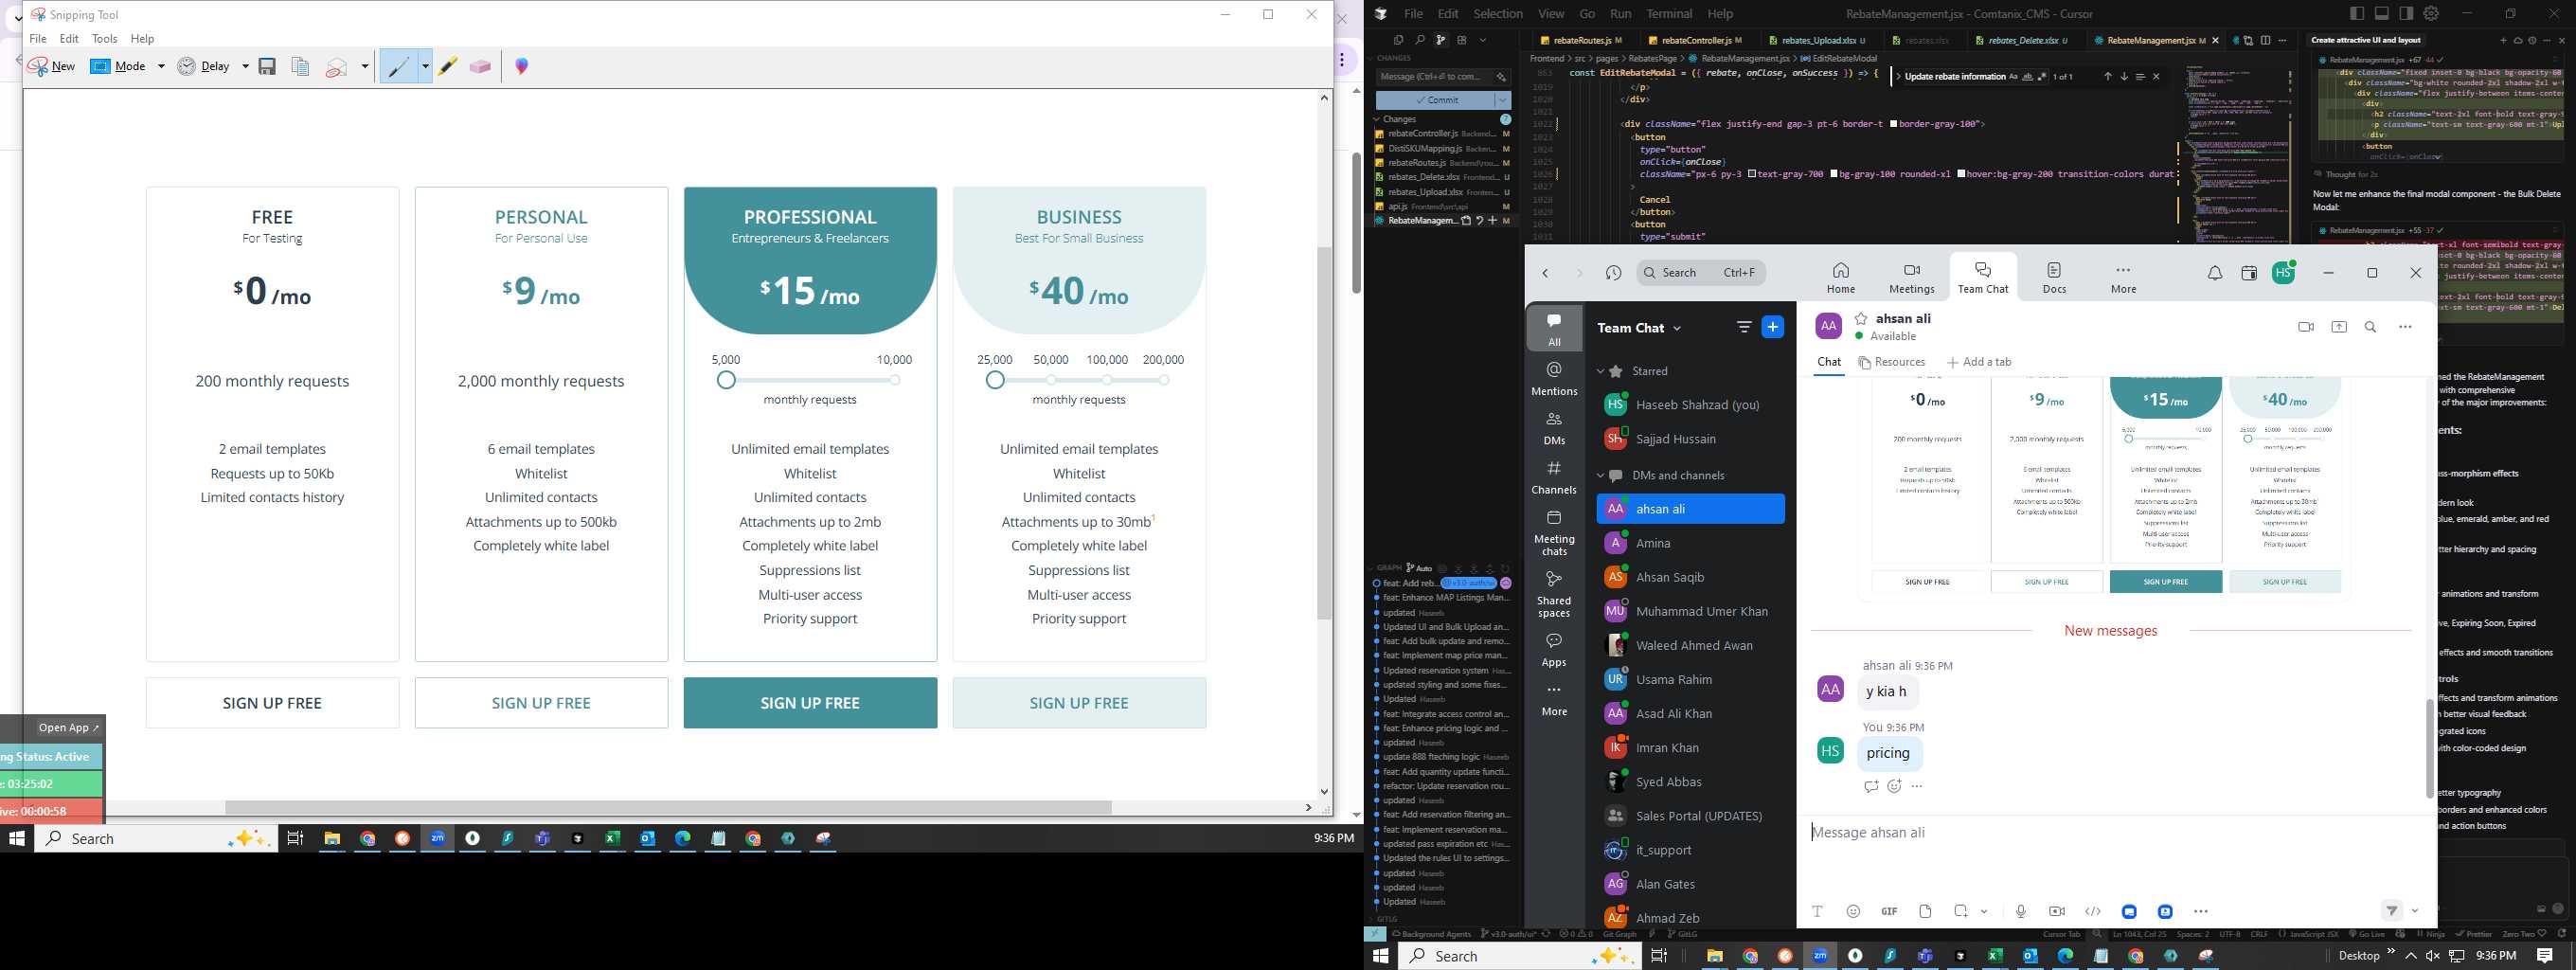Click the audio message microphone icon
The width and height of the screenshot is (2576, 970).
pos(2021,911)
